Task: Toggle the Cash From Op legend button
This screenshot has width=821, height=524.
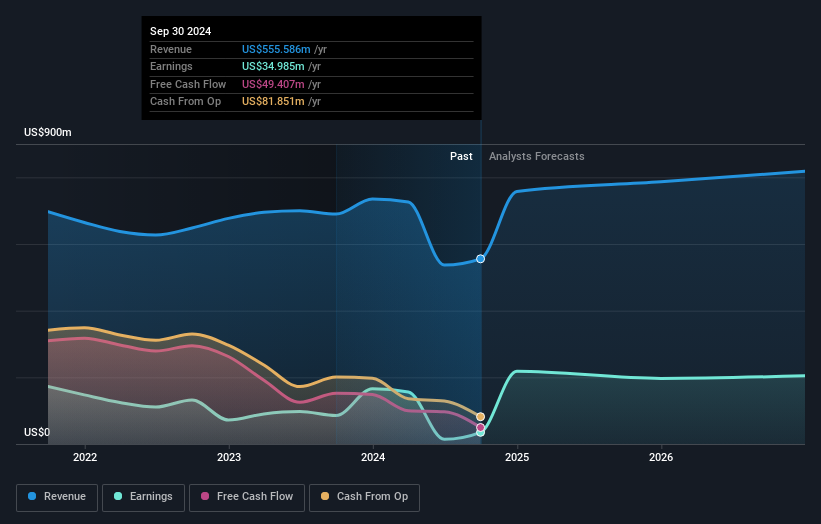Action: [x=364, y=497]
